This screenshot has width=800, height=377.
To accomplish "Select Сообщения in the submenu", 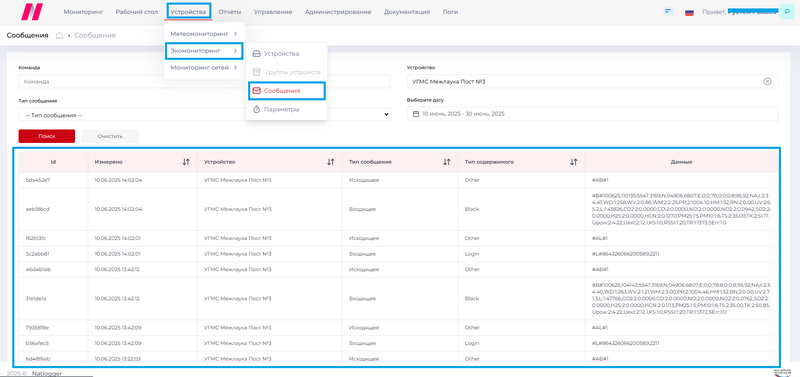I will (282, 91).
